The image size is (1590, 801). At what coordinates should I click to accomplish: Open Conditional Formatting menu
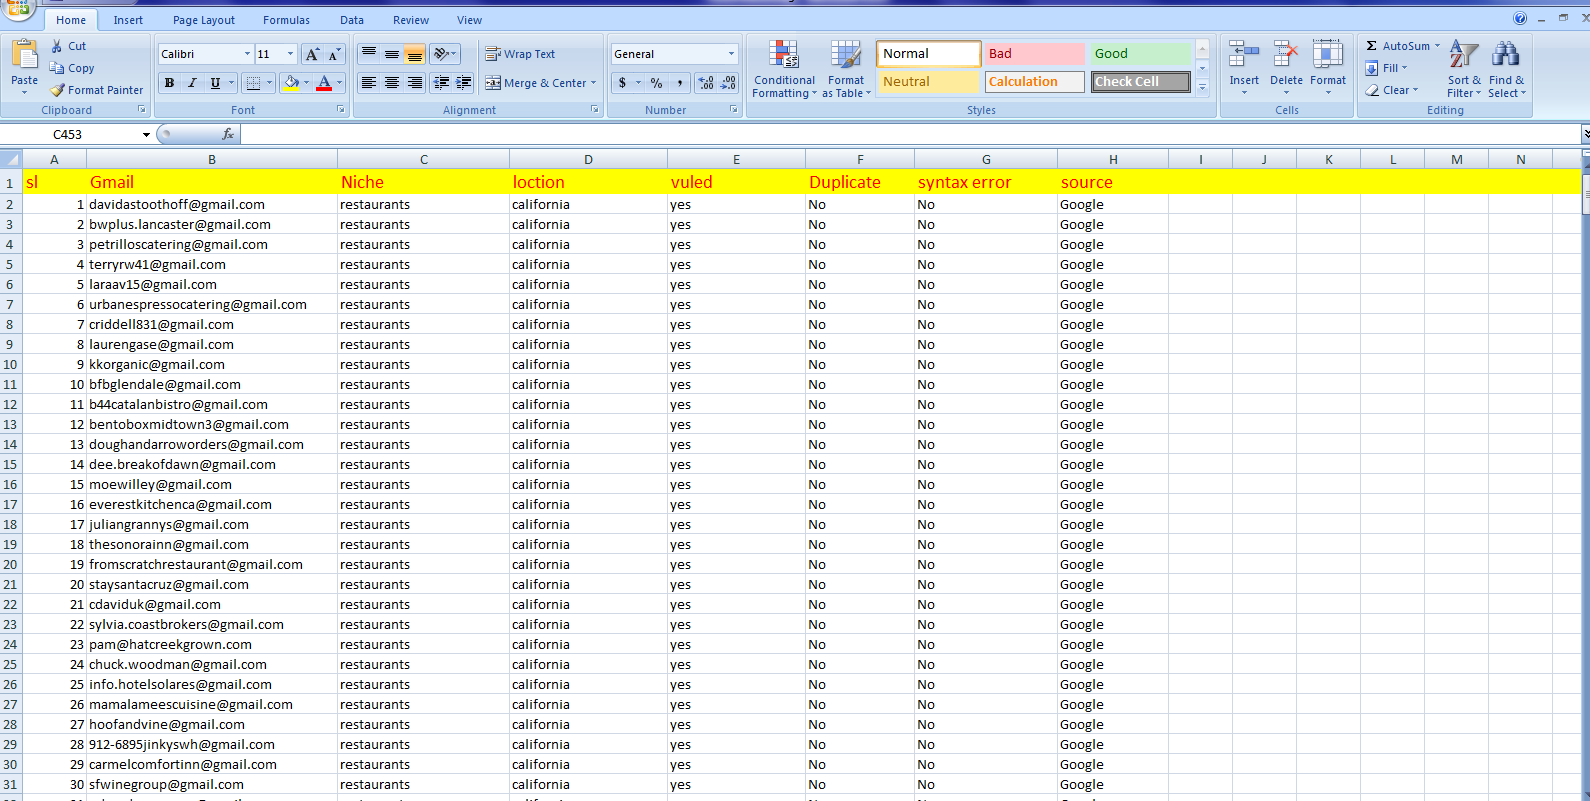tap(783, 70)
